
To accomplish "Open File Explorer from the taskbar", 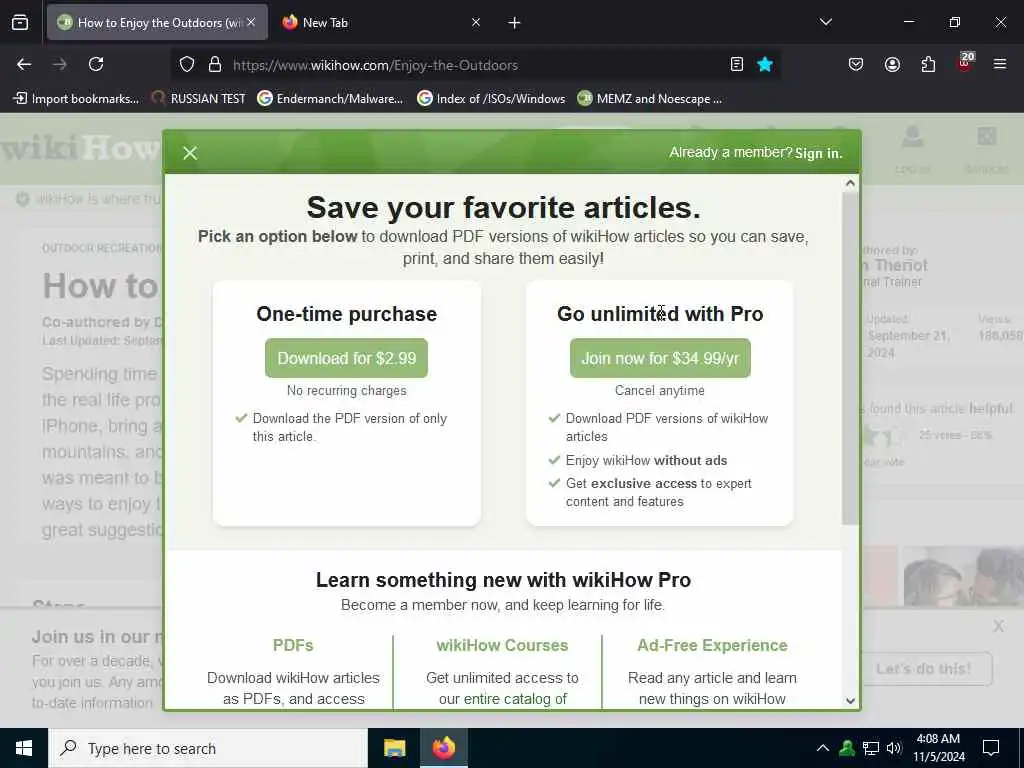I will [x=394, y=748].
